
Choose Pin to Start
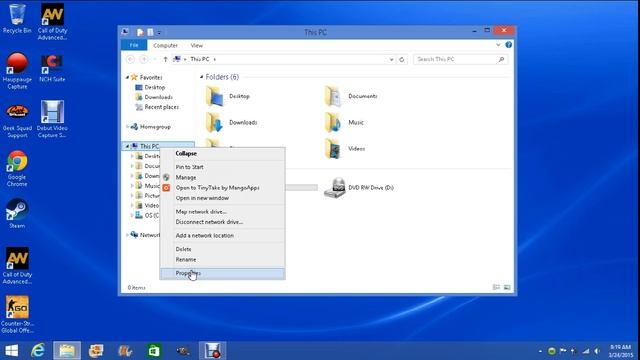(222, 167)
